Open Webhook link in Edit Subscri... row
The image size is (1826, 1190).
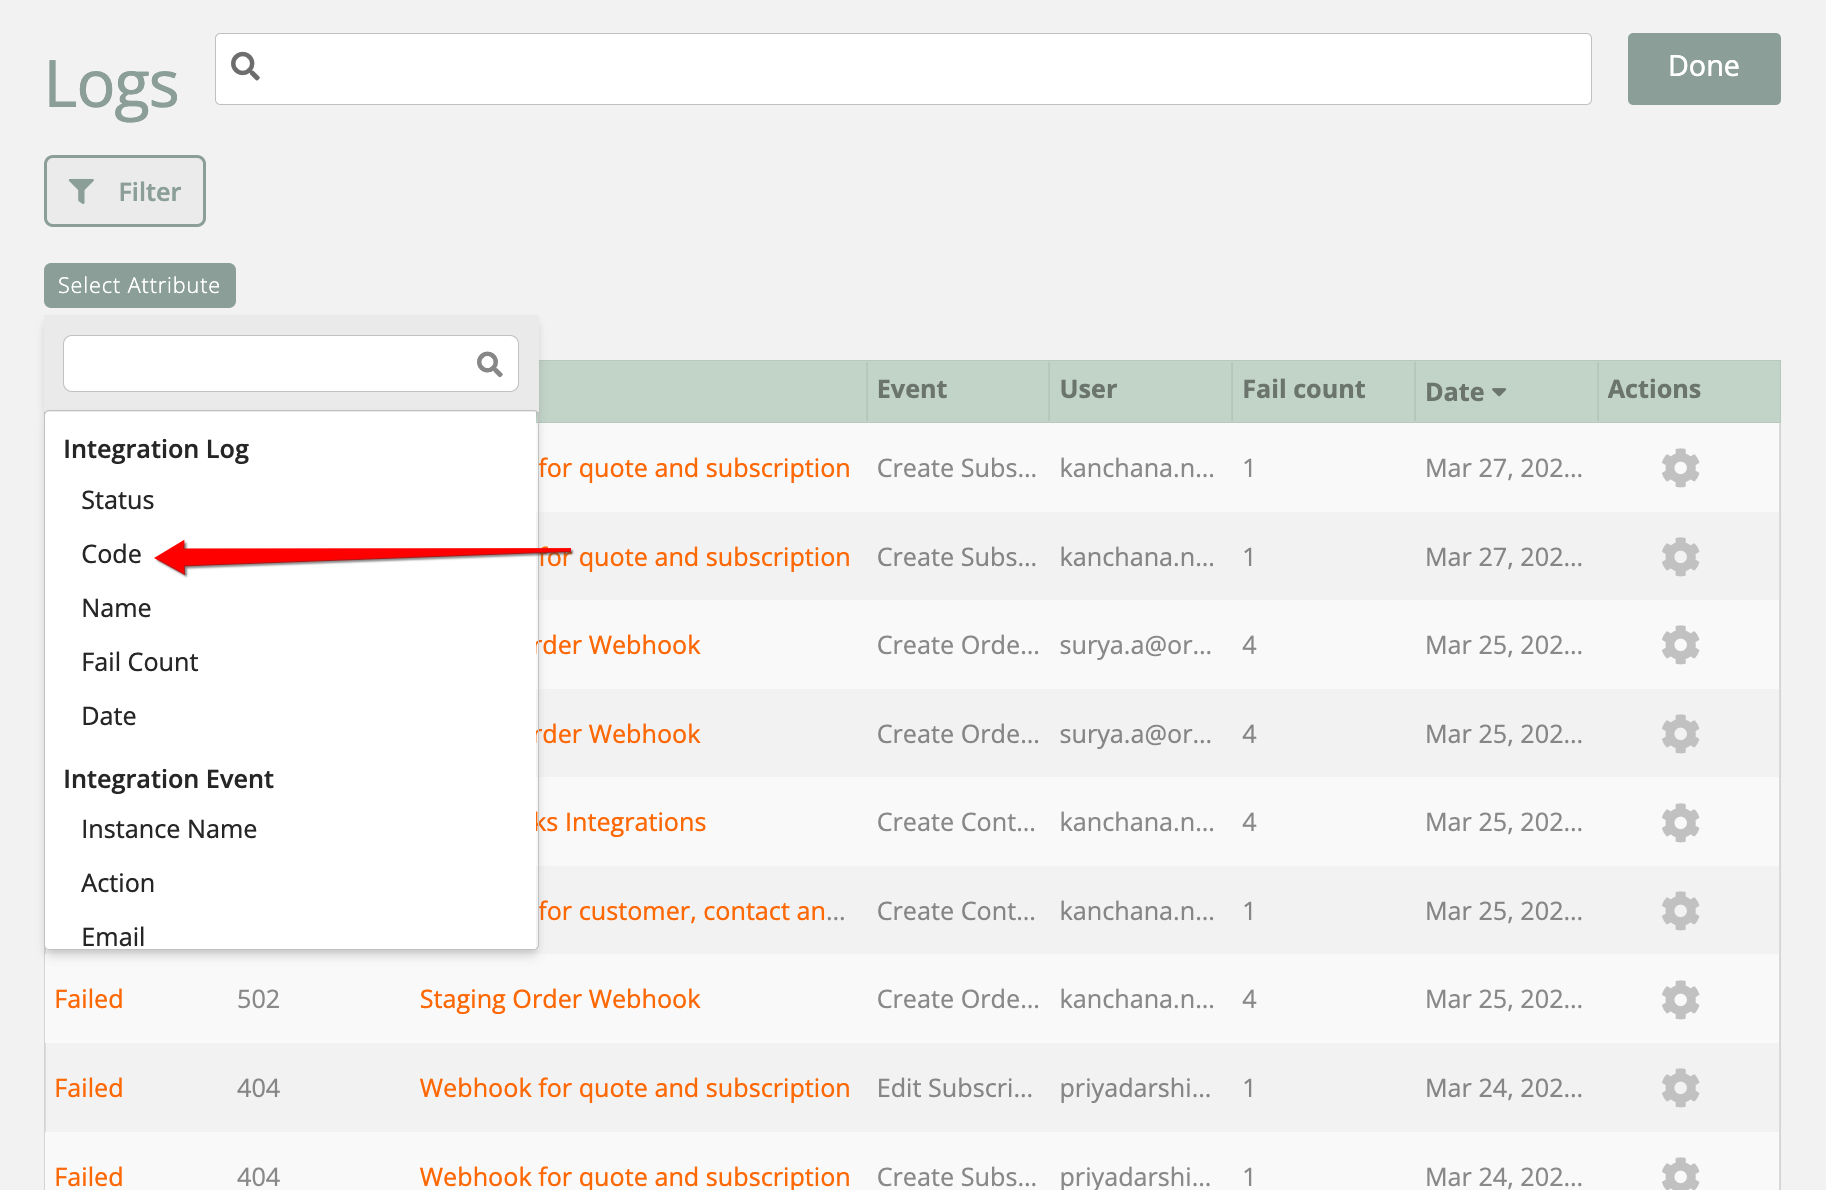(x=635, y=1088)
